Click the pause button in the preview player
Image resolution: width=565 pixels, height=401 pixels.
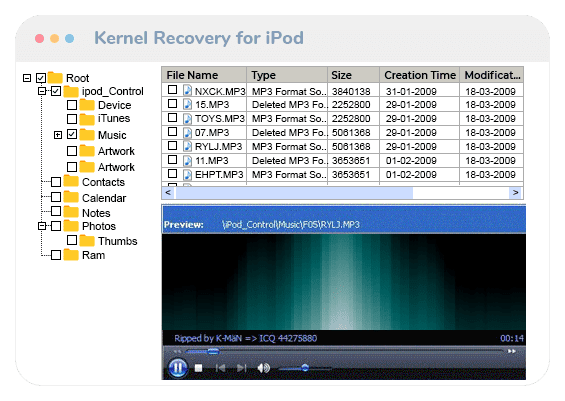(178, 368)
